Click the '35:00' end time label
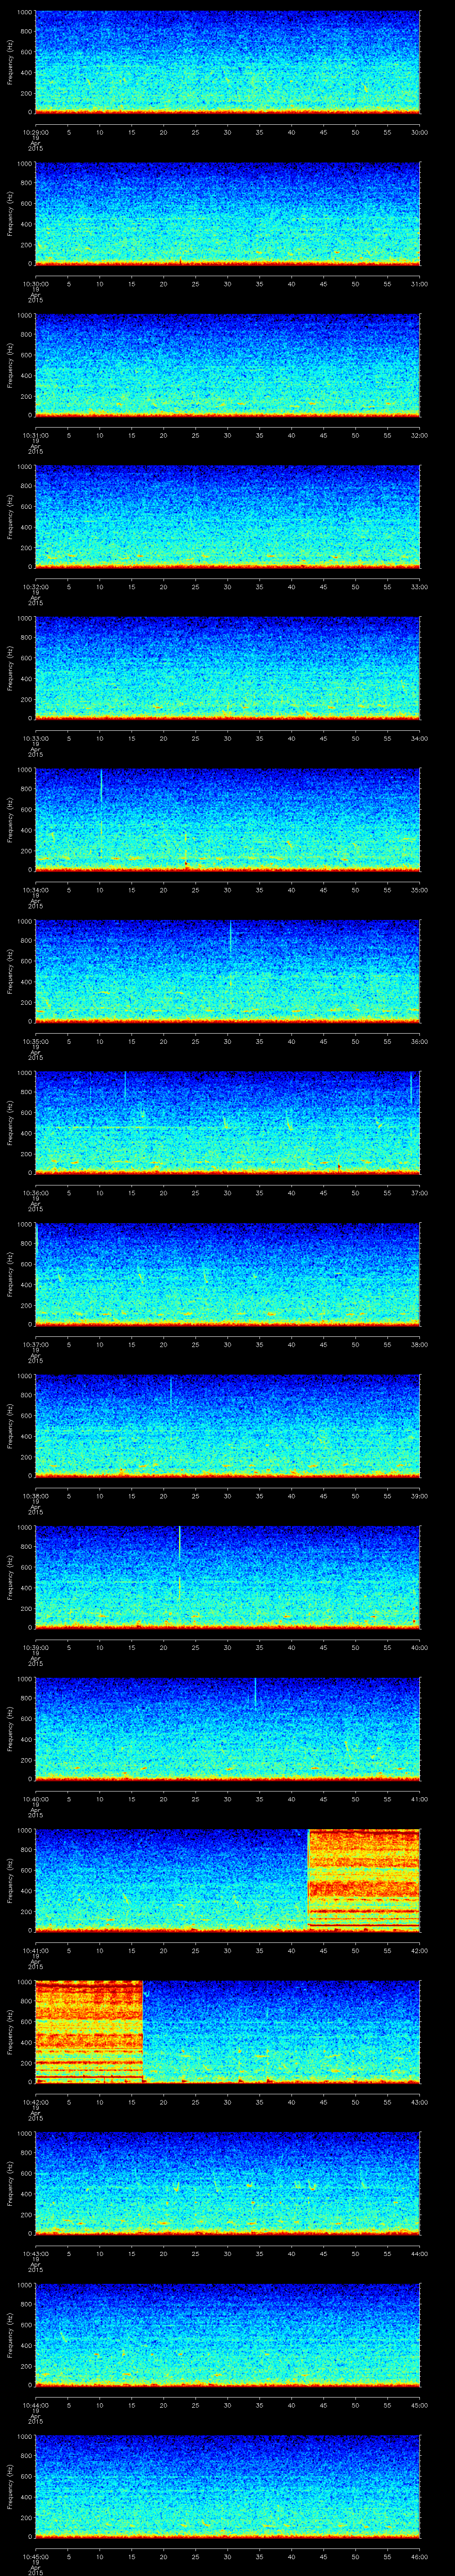 420,890
